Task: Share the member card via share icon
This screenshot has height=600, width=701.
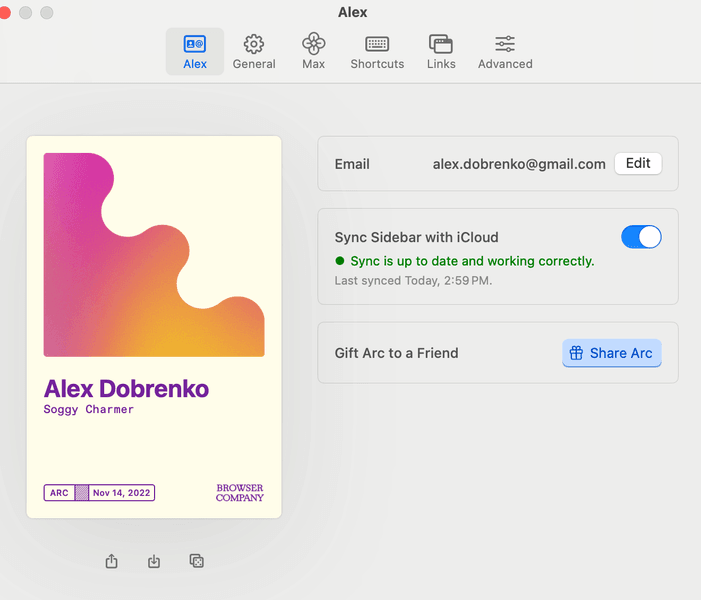Action: point(111,561)
